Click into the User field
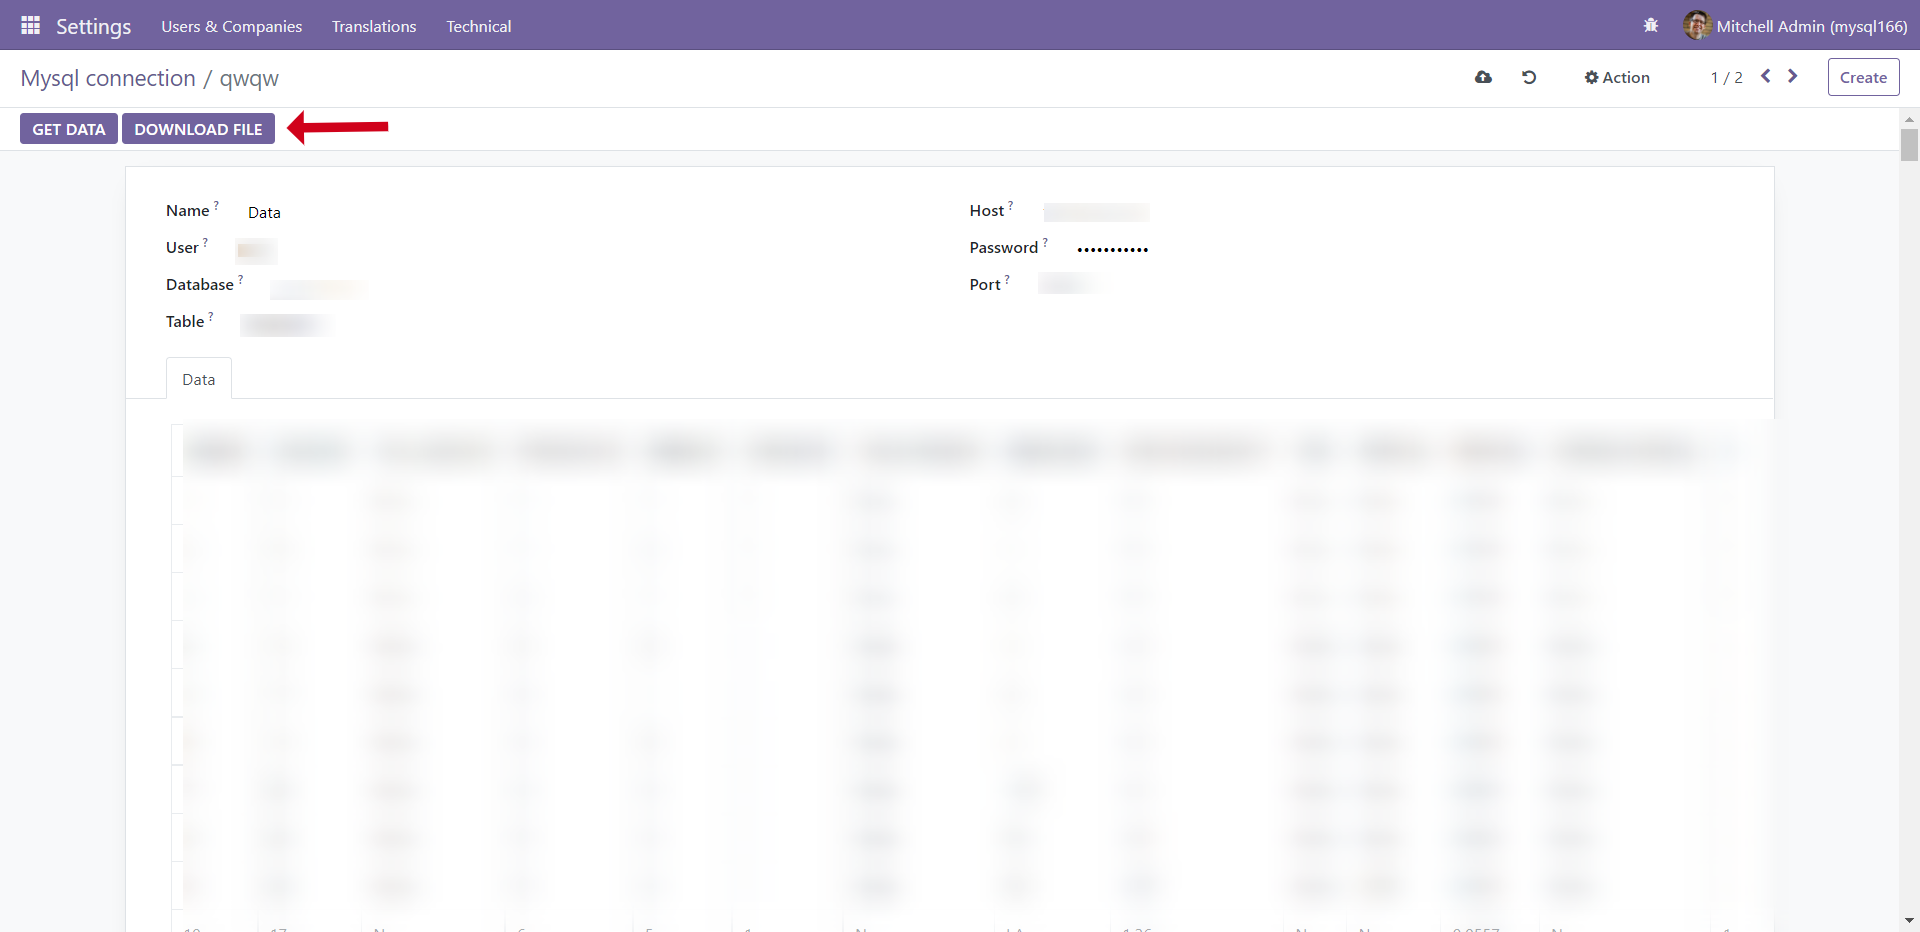The image size is (1920, 932). (257, 250)
